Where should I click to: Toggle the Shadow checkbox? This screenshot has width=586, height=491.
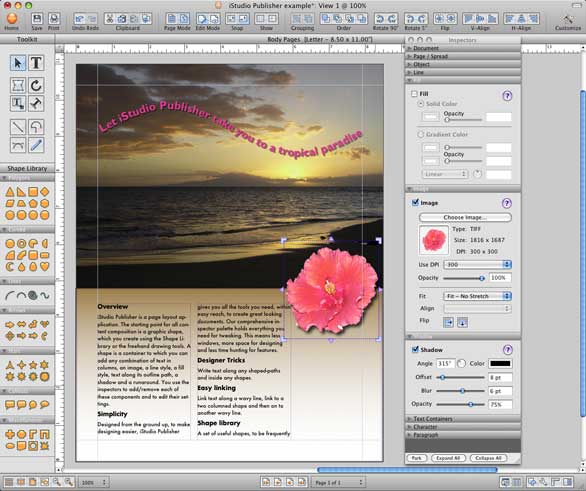pos(415,349)
